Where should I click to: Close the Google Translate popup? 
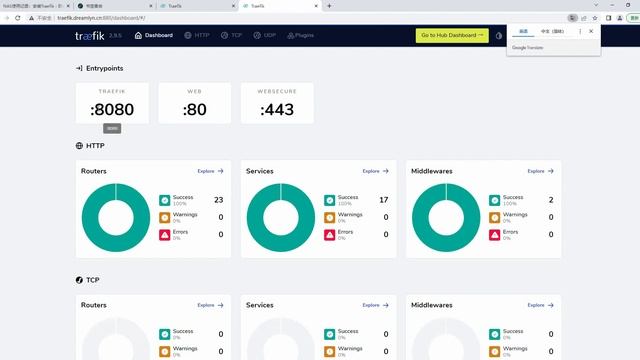point(591,31)
